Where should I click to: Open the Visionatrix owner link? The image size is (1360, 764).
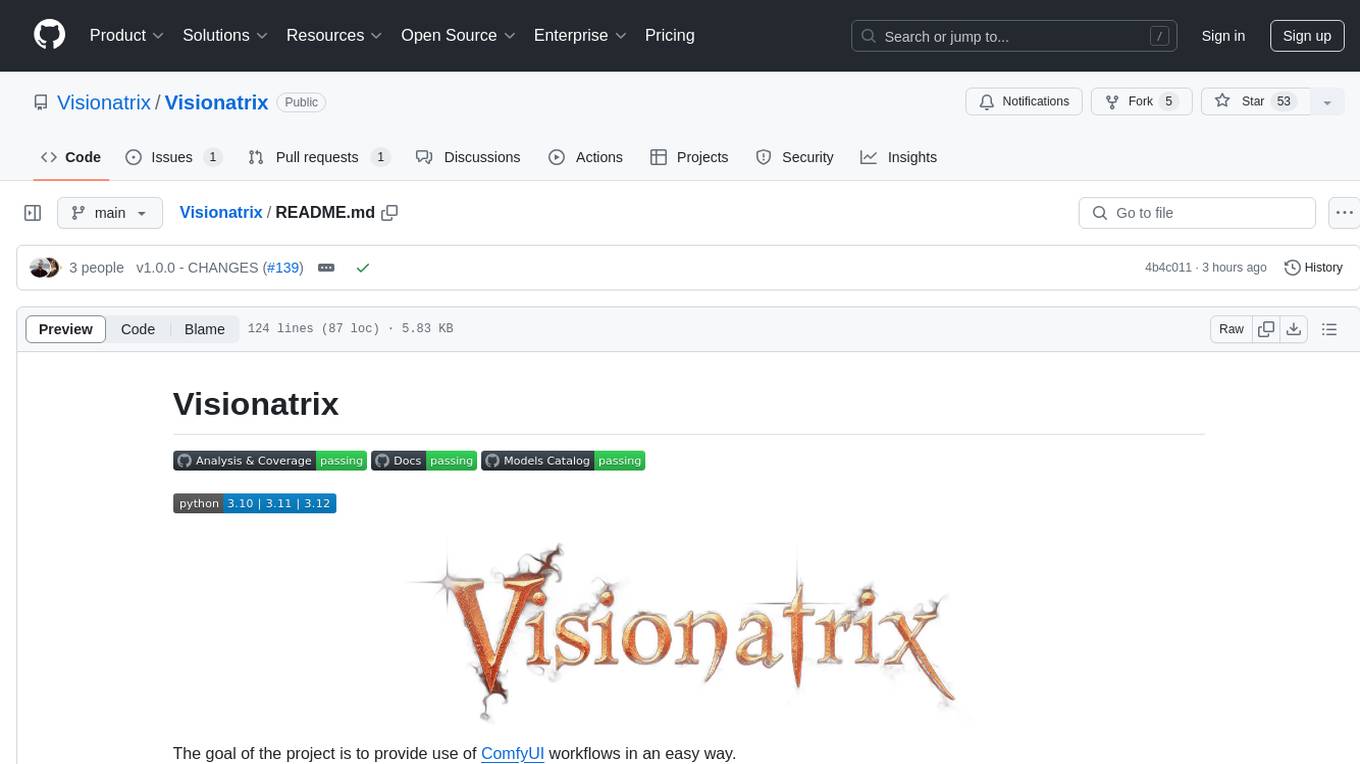click(104, 102)
